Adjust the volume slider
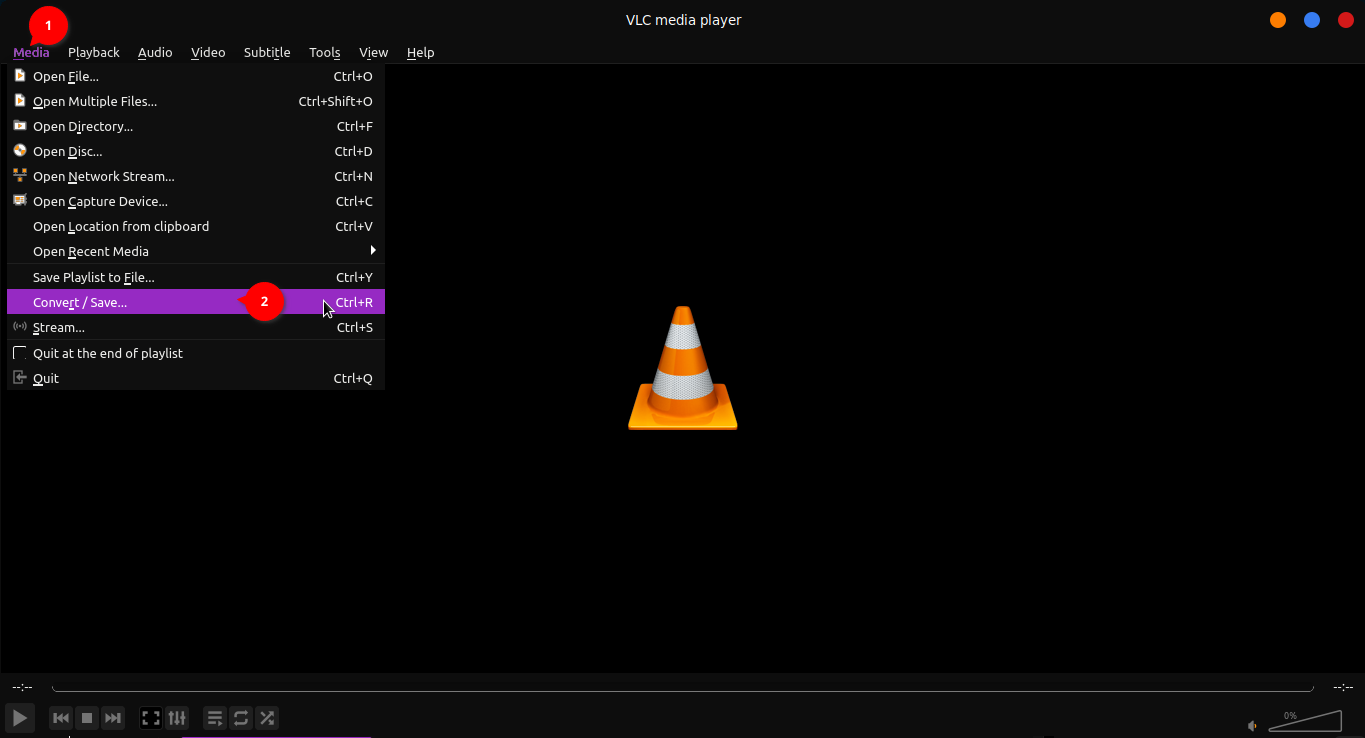 coord(1305,722)
